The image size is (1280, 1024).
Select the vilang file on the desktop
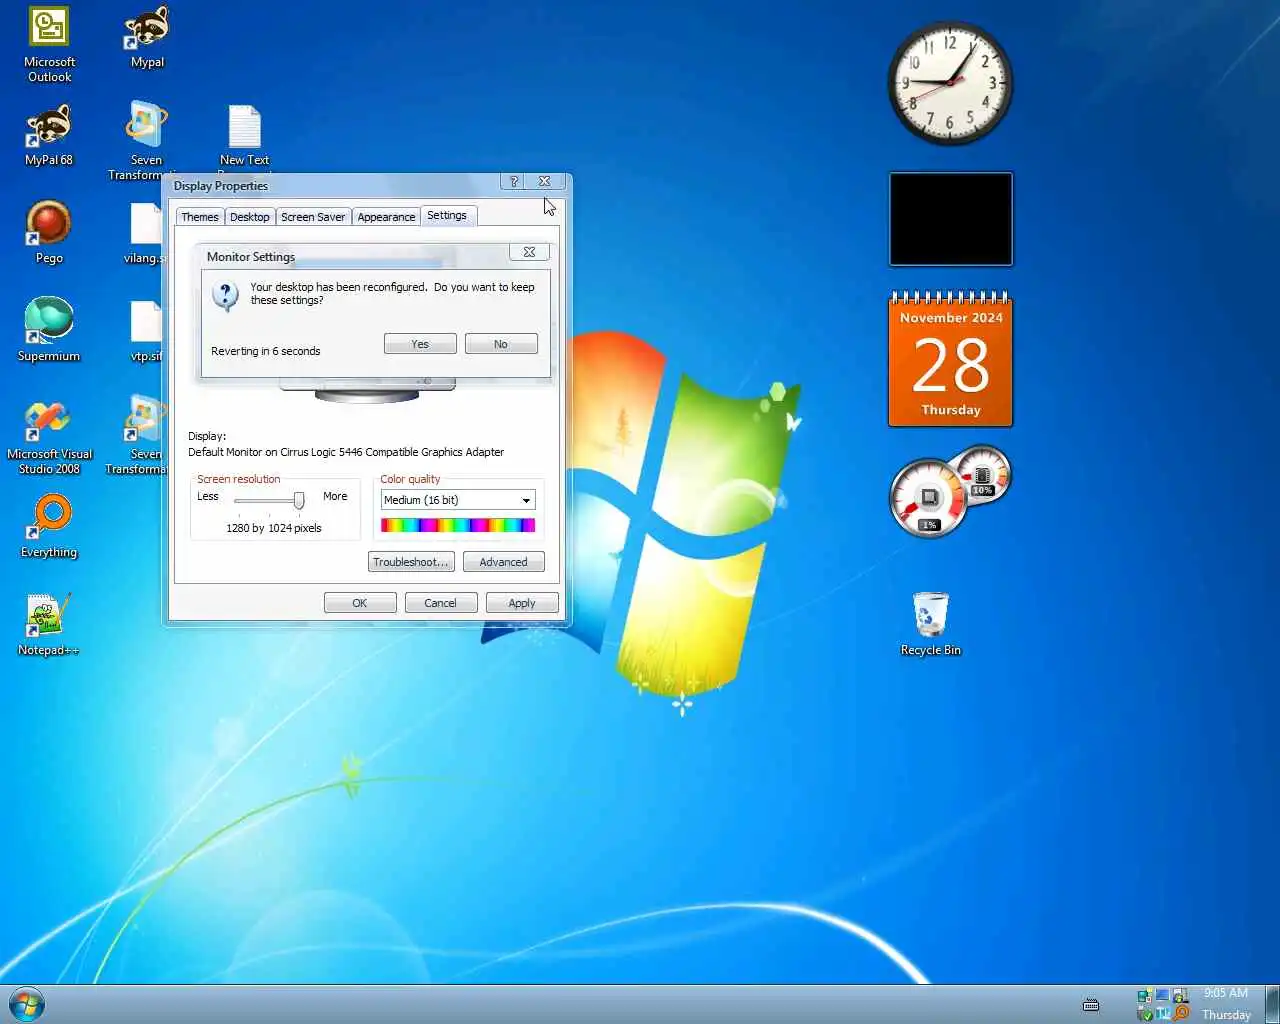click(x=145, y=234)
